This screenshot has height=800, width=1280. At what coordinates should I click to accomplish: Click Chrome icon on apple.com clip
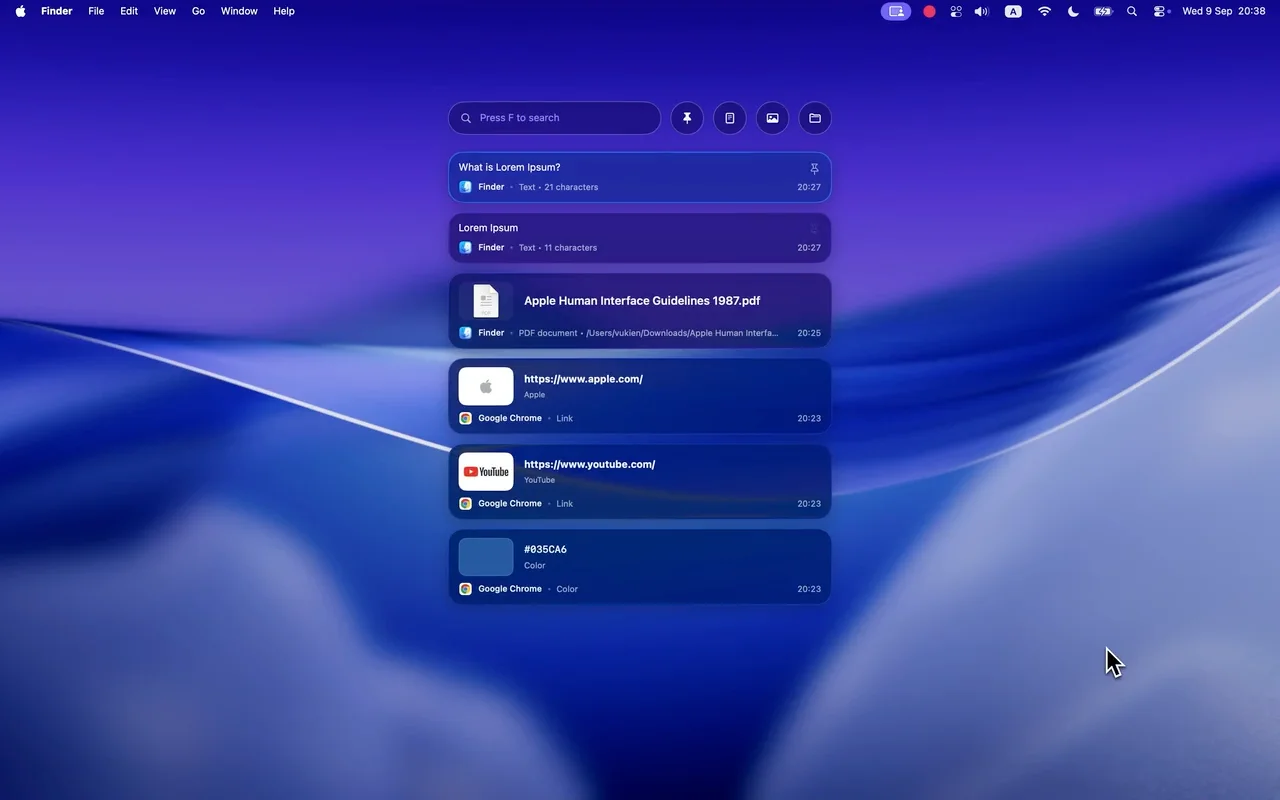(465, 418)
